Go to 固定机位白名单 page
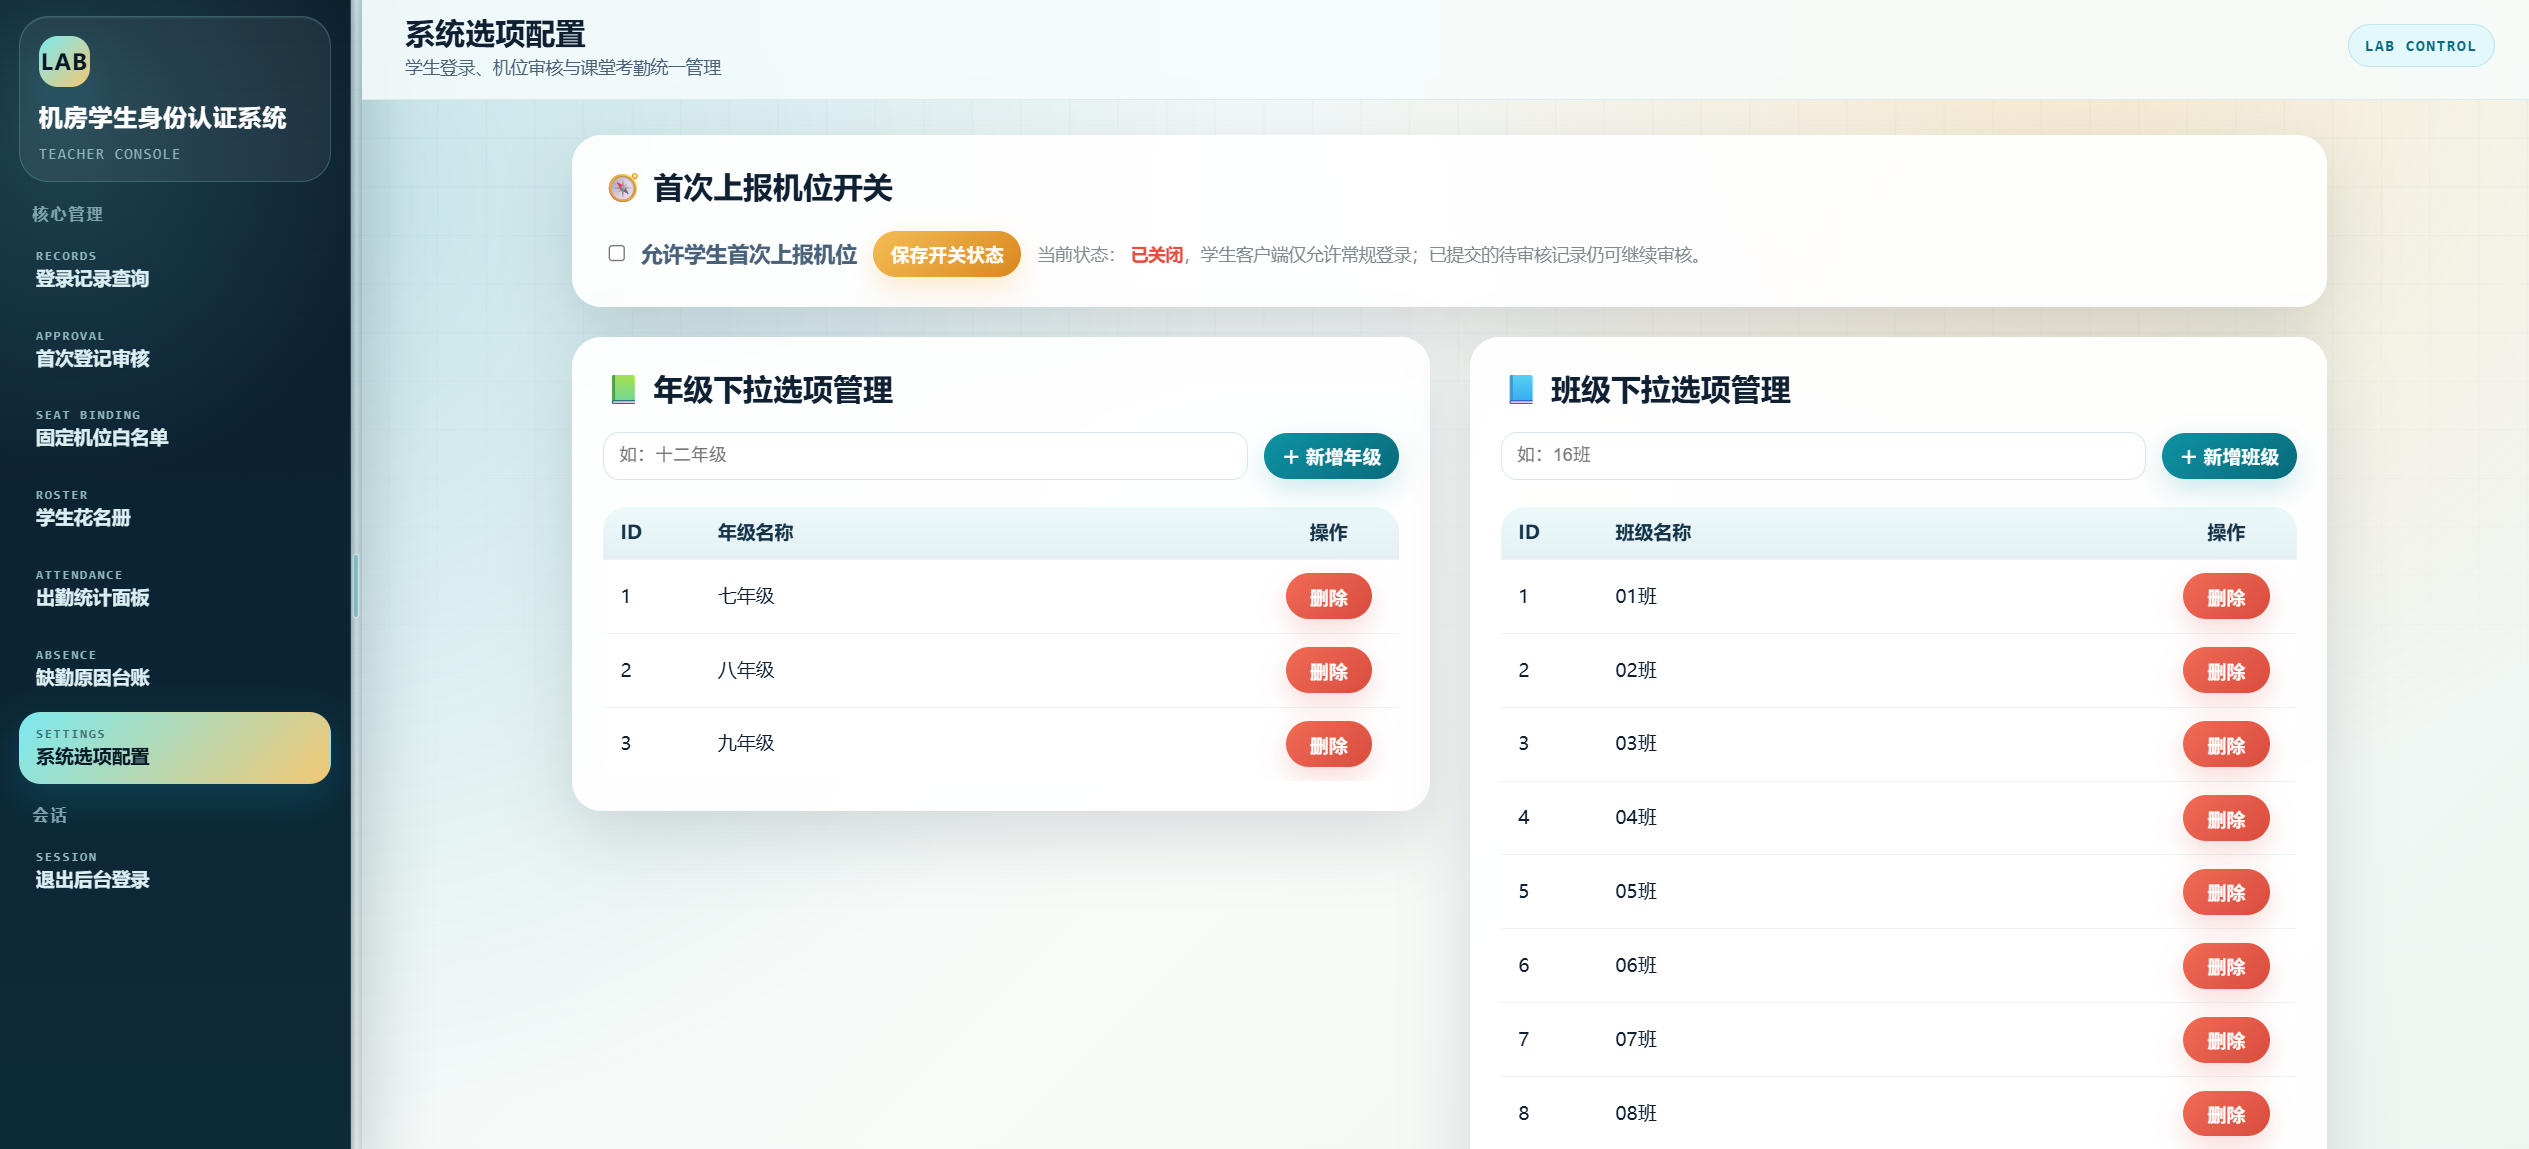The width and height of the screenshot is (2529, 1149). point(174,427)
